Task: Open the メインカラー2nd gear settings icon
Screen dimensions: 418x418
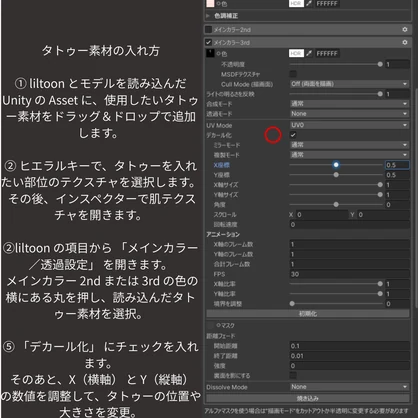Action: click(405, 30)
